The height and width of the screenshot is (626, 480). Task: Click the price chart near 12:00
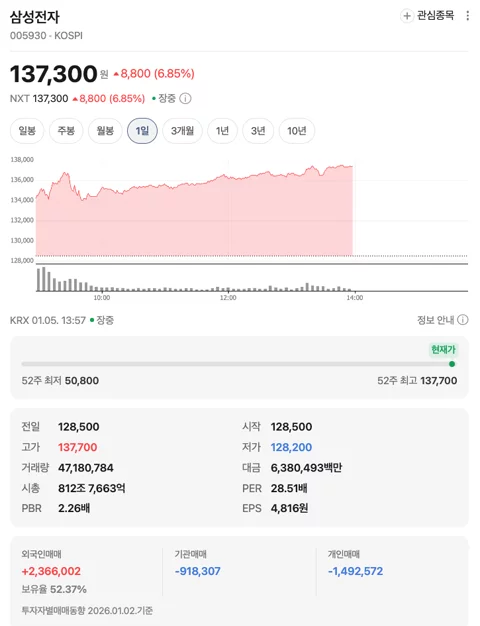(x=228, y=216)
